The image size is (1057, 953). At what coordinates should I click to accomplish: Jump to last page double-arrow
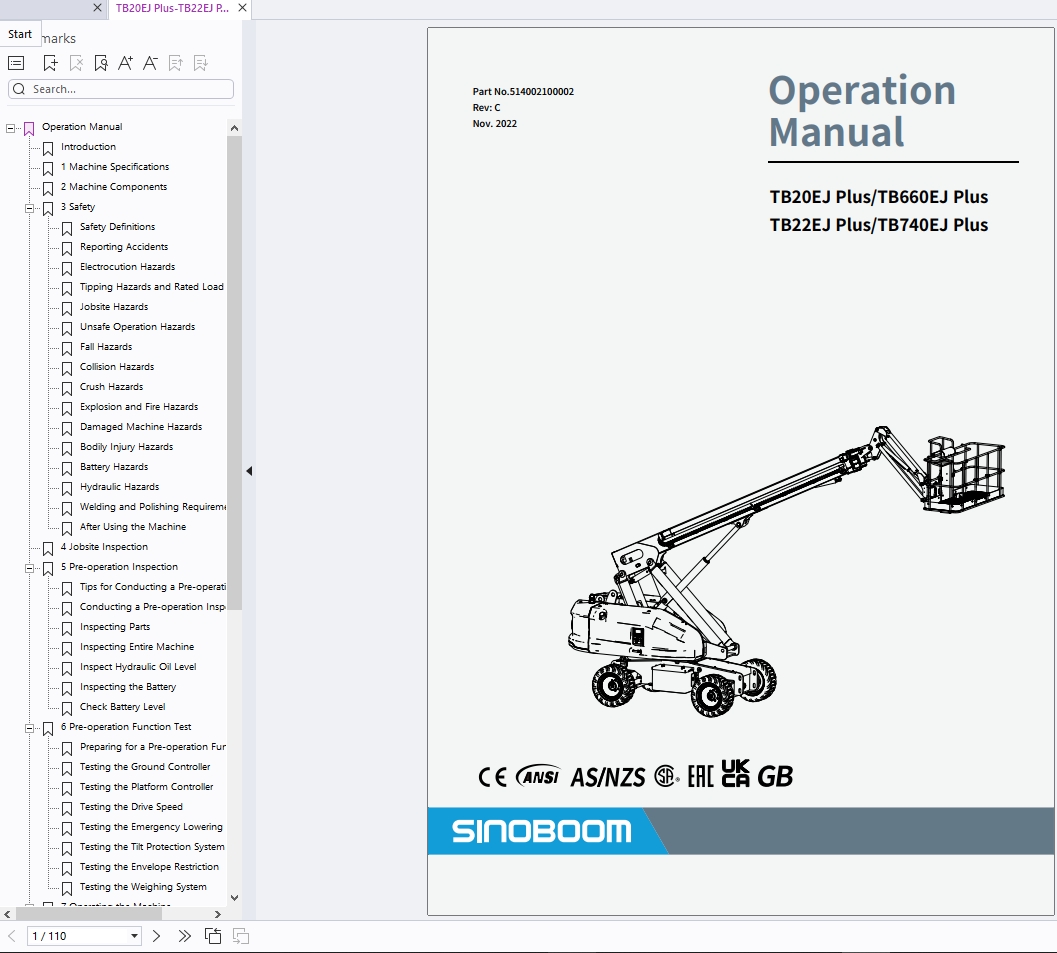pyautogui.click(x=184, y=936)
